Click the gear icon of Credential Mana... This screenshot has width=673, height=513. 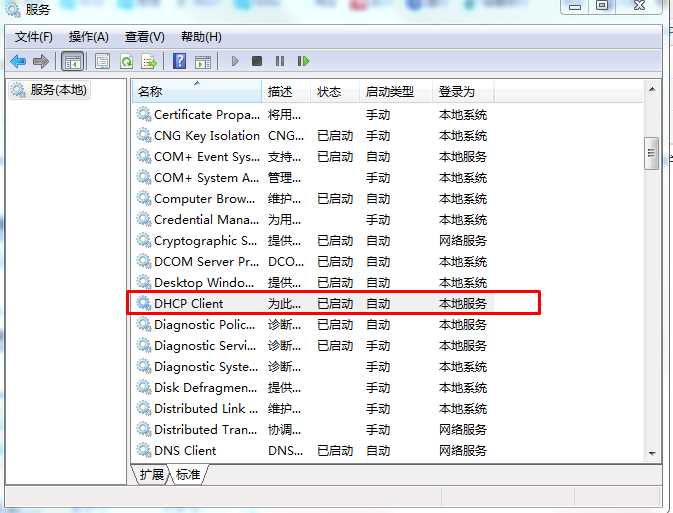[x=144, y=219]
